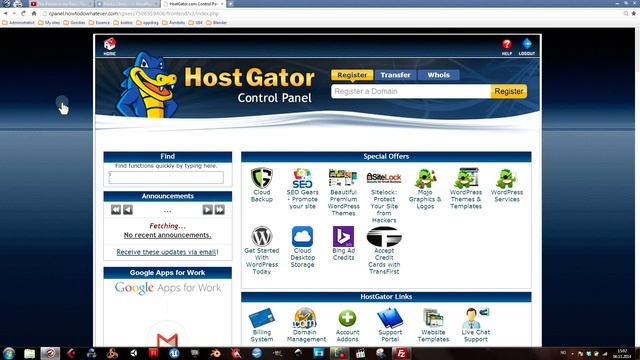Open the Windows Start menu
The width and height of the screenshot is (640, 360).
(9, 353)
